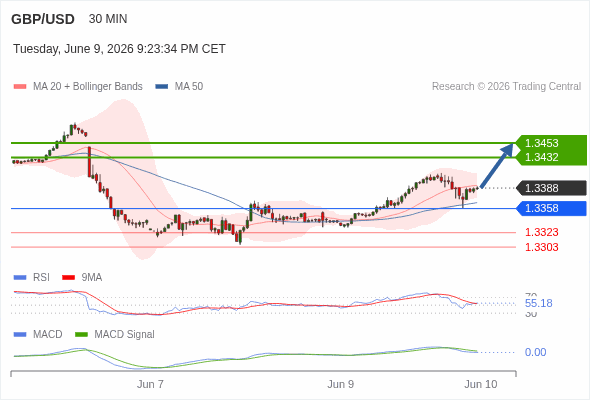Click the 30 MIN timeframe label
This screenshot has width=590, height=400.
point(108,19)
